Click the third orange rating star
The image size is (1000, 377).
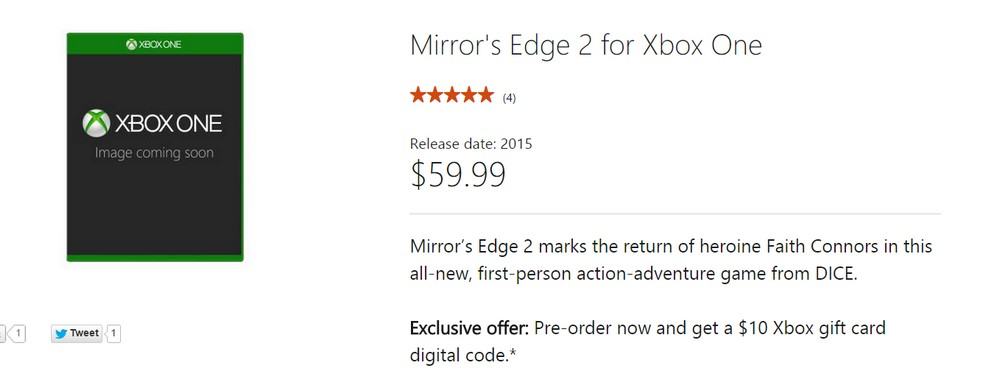pos(452,96)
